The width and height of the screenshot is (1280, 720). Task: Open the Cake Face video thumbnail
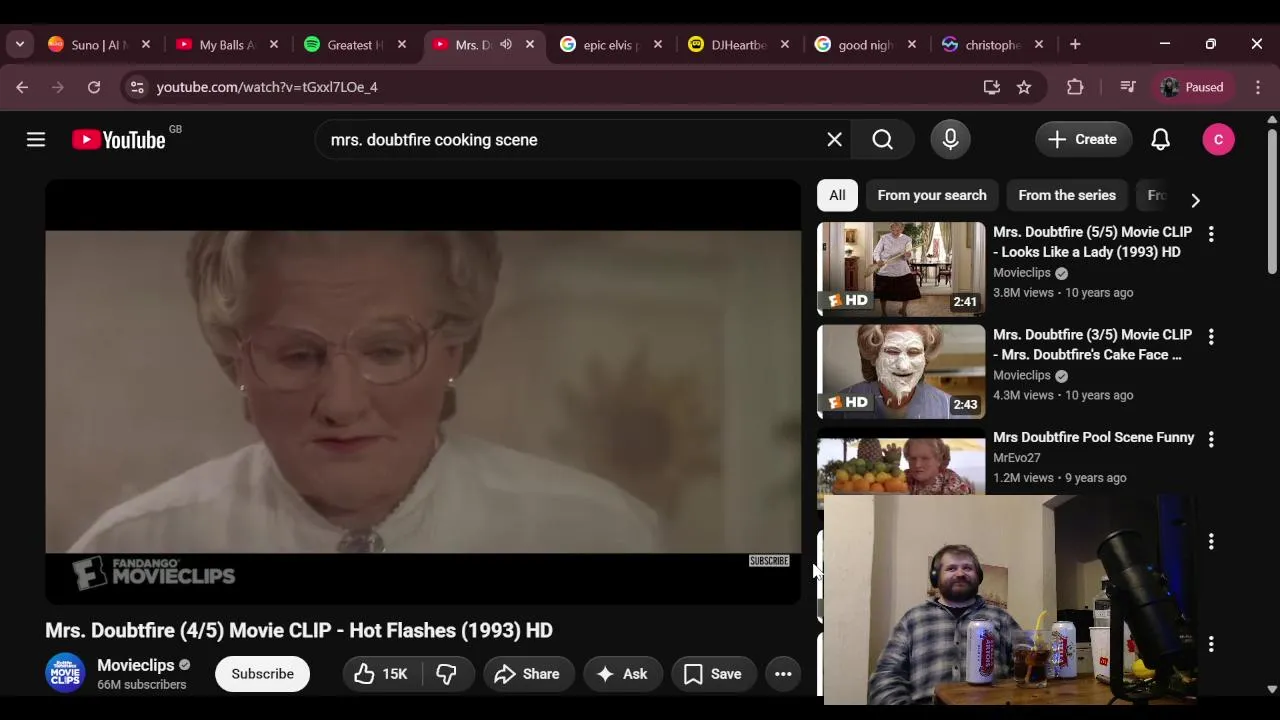[x=901, y=371]
